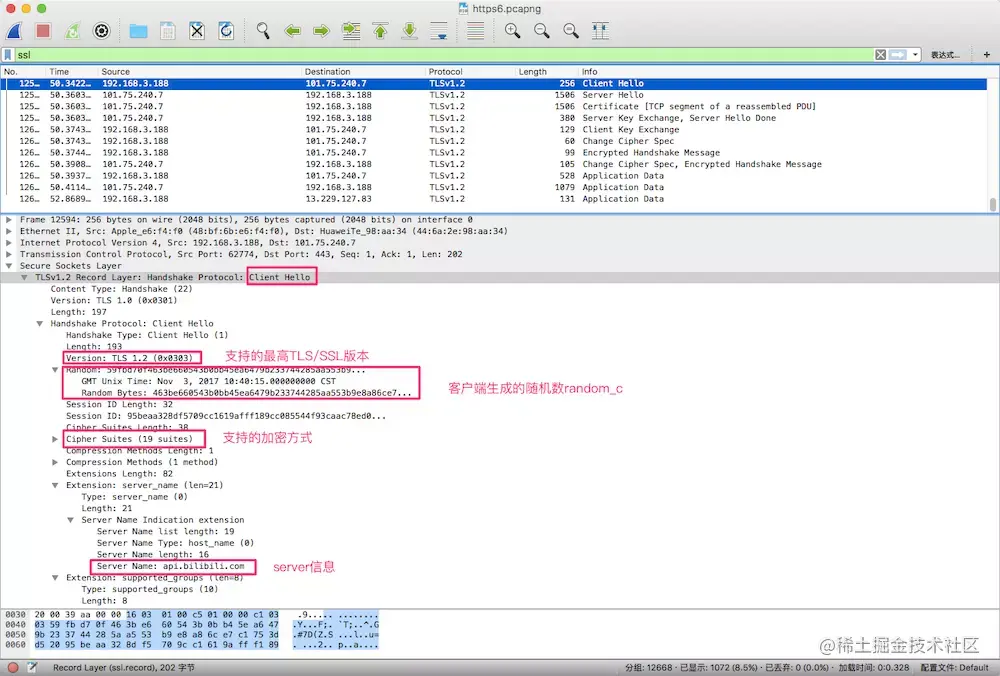Add a filter button with plus
1000x676 pixels.
pos(987,55)
